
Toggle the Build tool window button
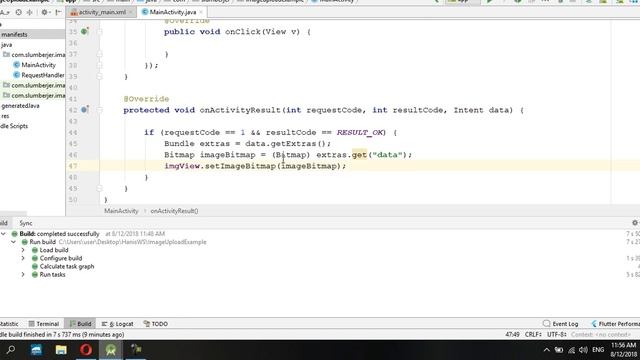pos(80,324)
